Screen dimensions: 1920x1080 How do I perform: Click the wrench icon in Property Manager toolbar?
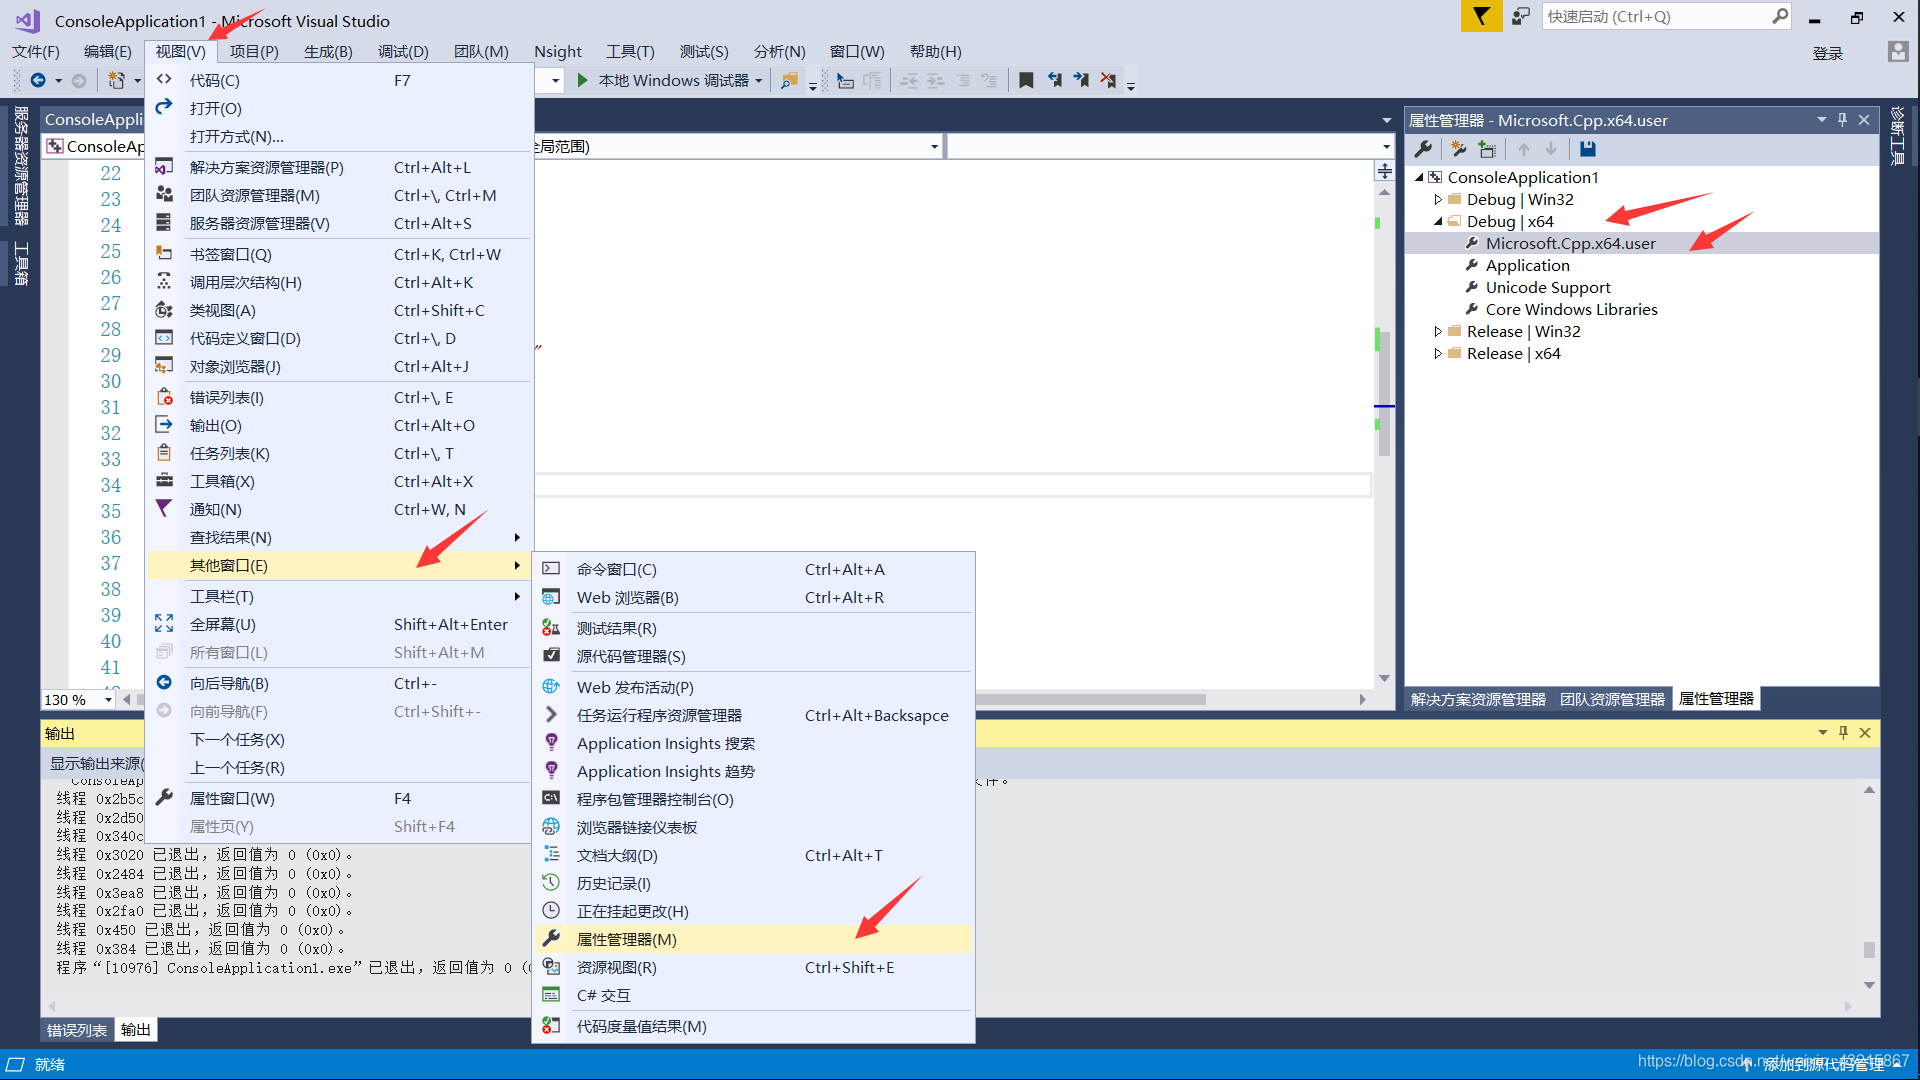click(1423, 149)
